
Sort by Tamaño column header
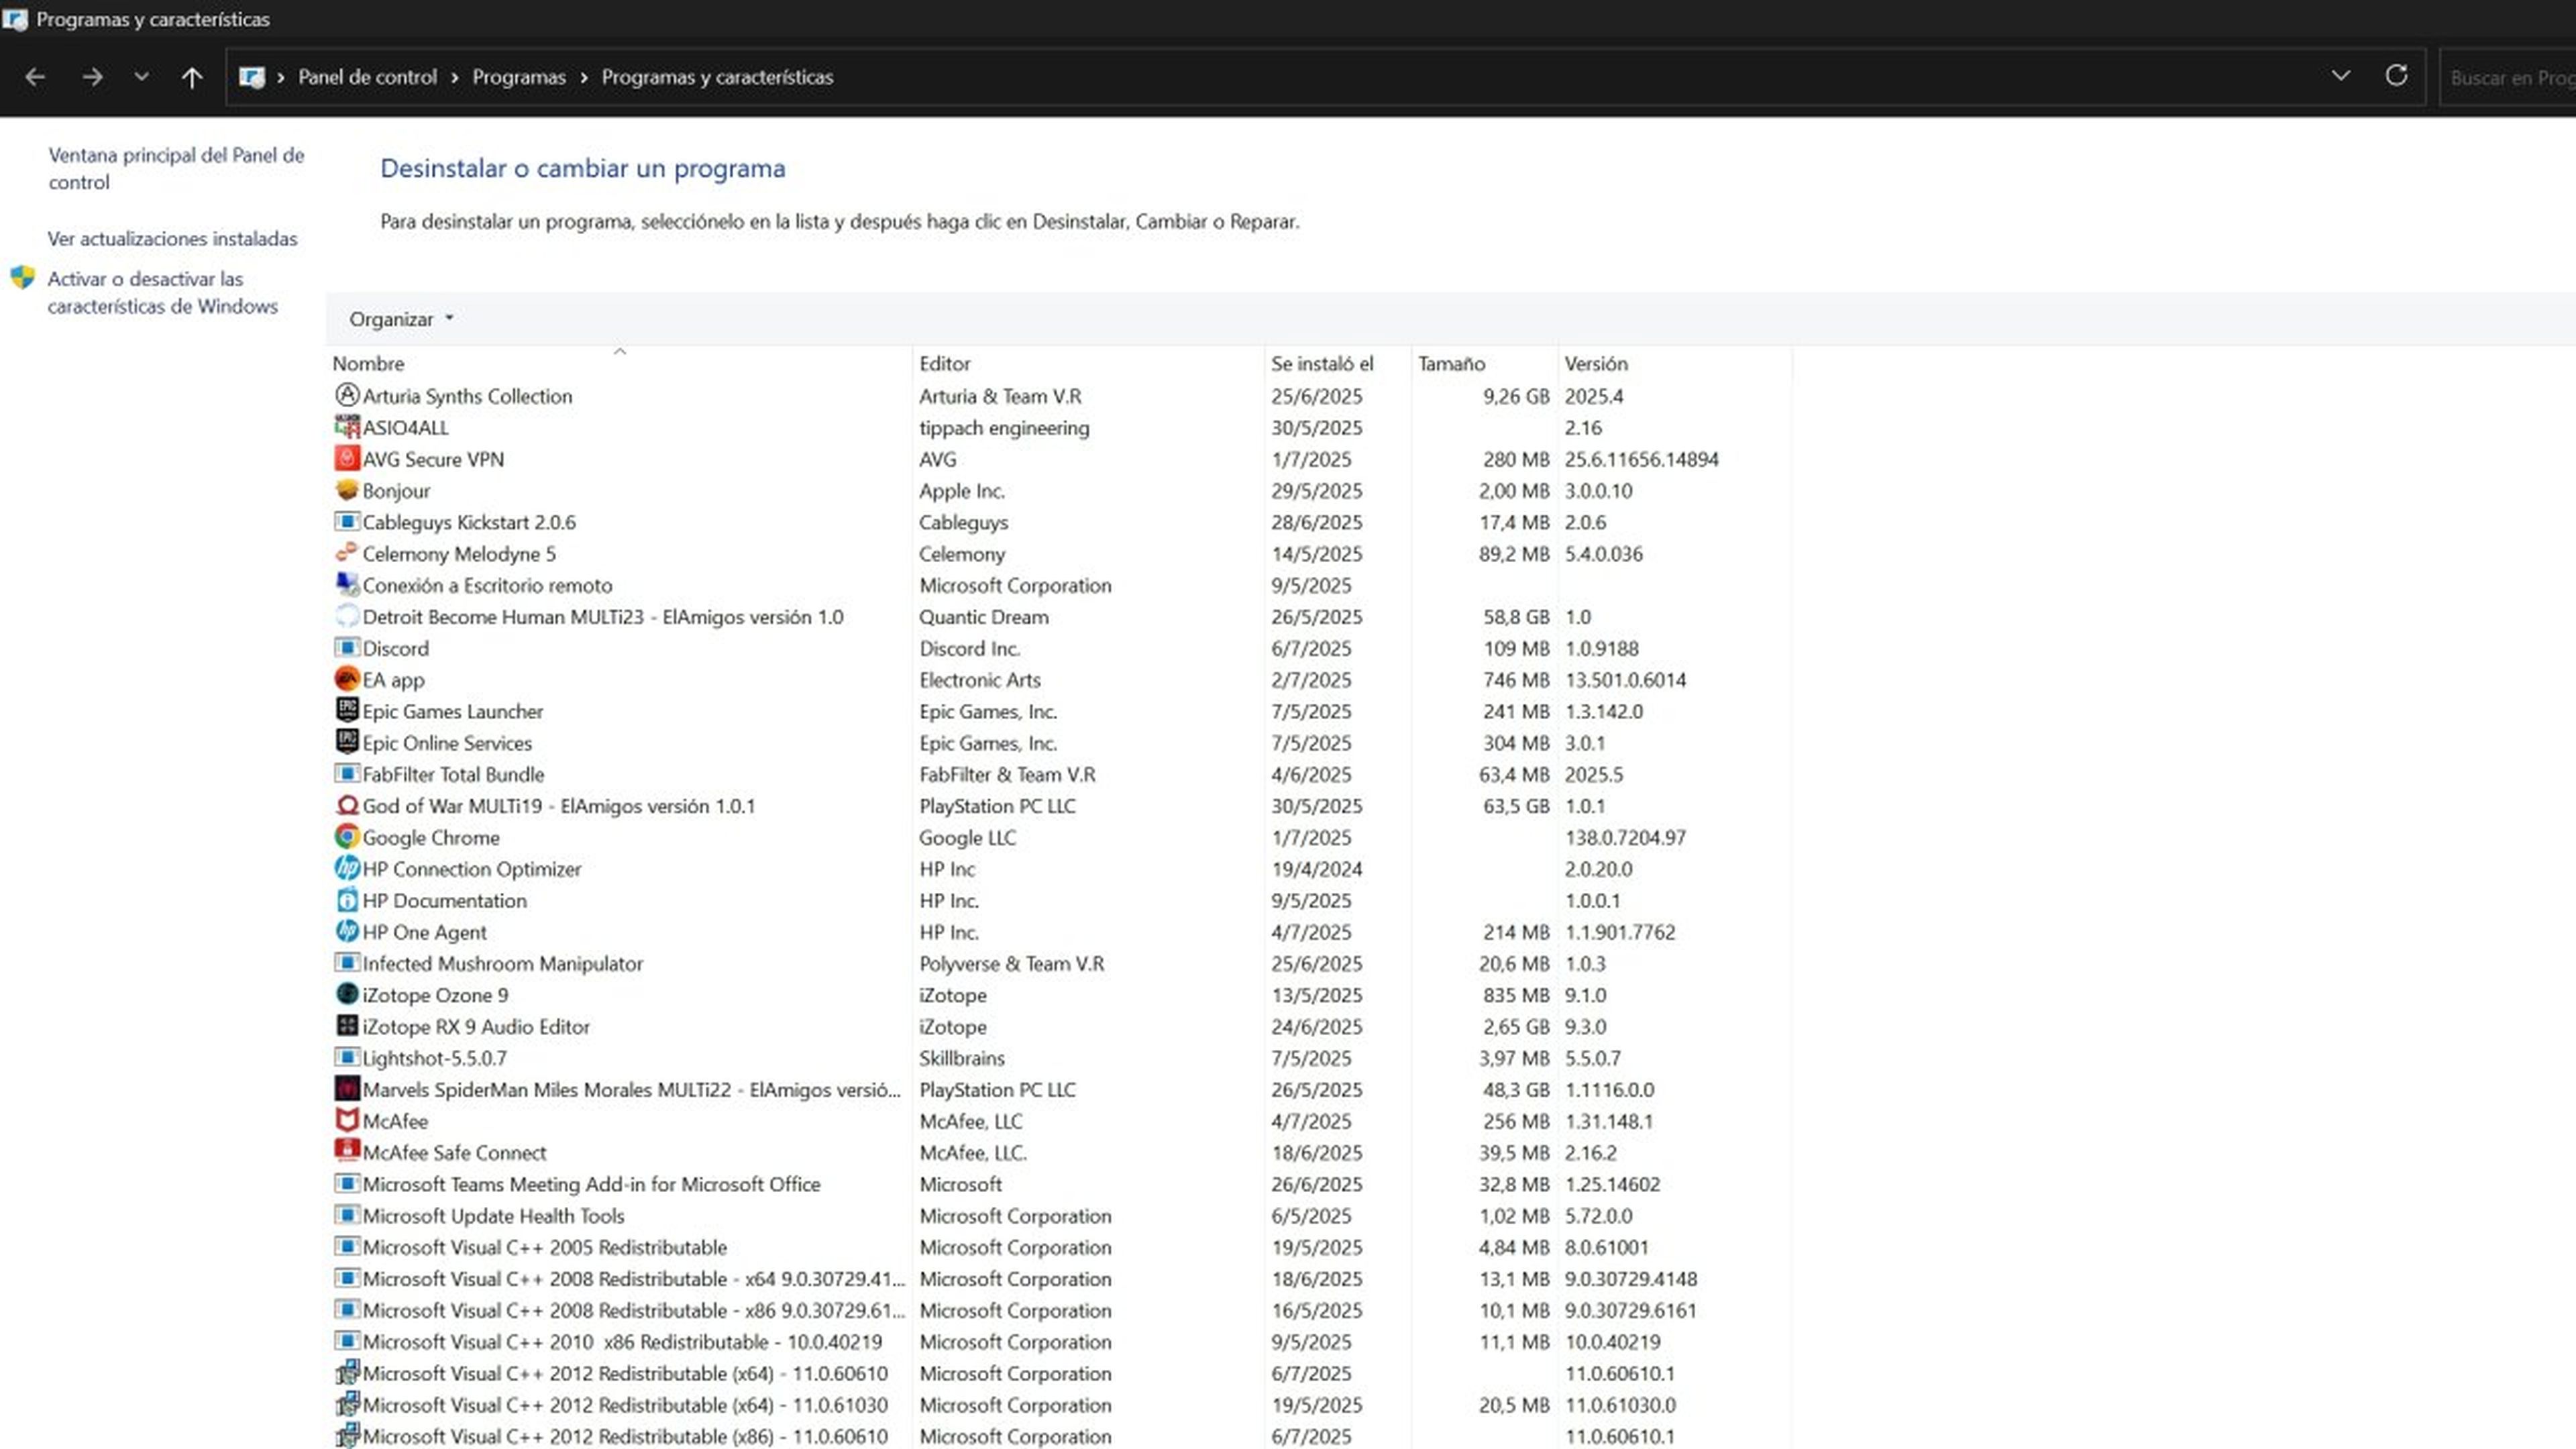click(1484, 363)
